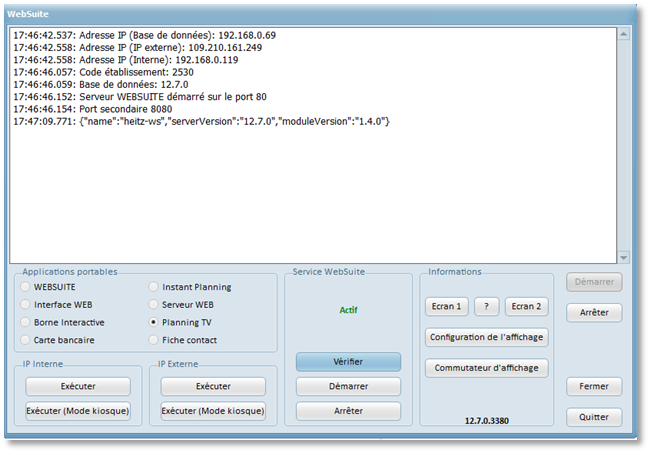Viewport: 650px width, 453px height.
Task: Click the version number 12.7.0.3380
Action: pyautogui.click(x=487, y=421)
